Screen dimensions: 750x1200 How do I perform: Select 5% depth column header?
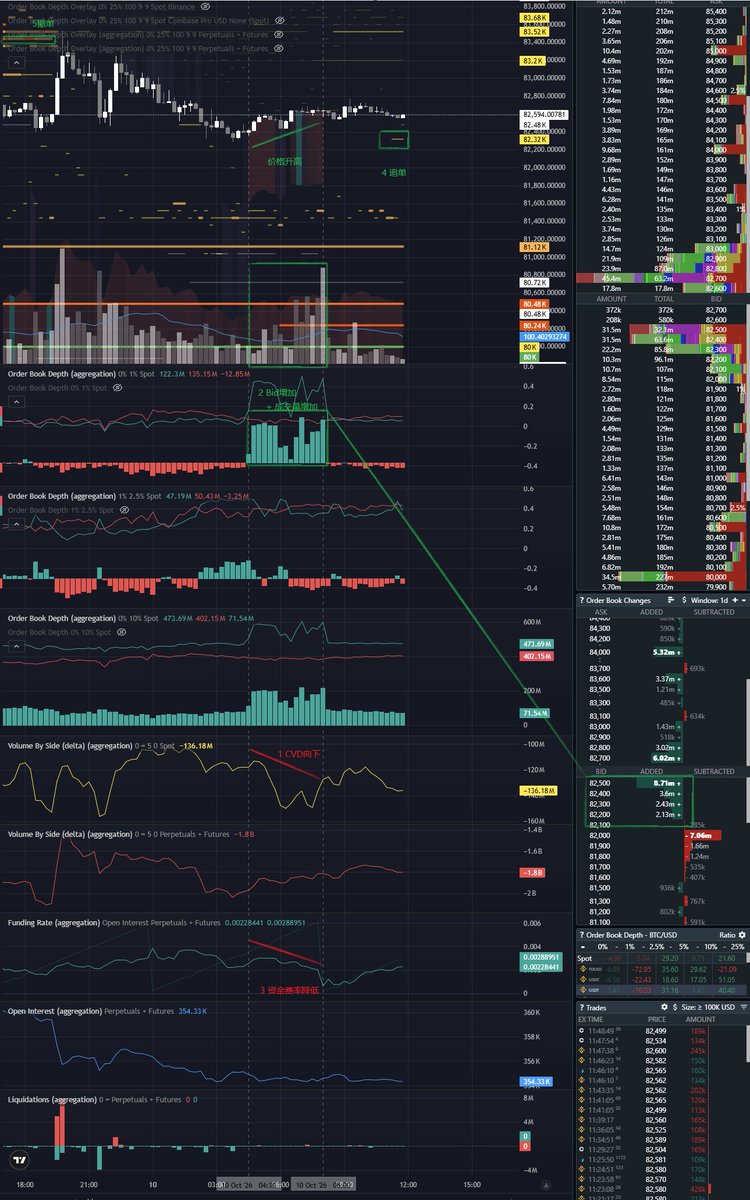coord(684,946)
